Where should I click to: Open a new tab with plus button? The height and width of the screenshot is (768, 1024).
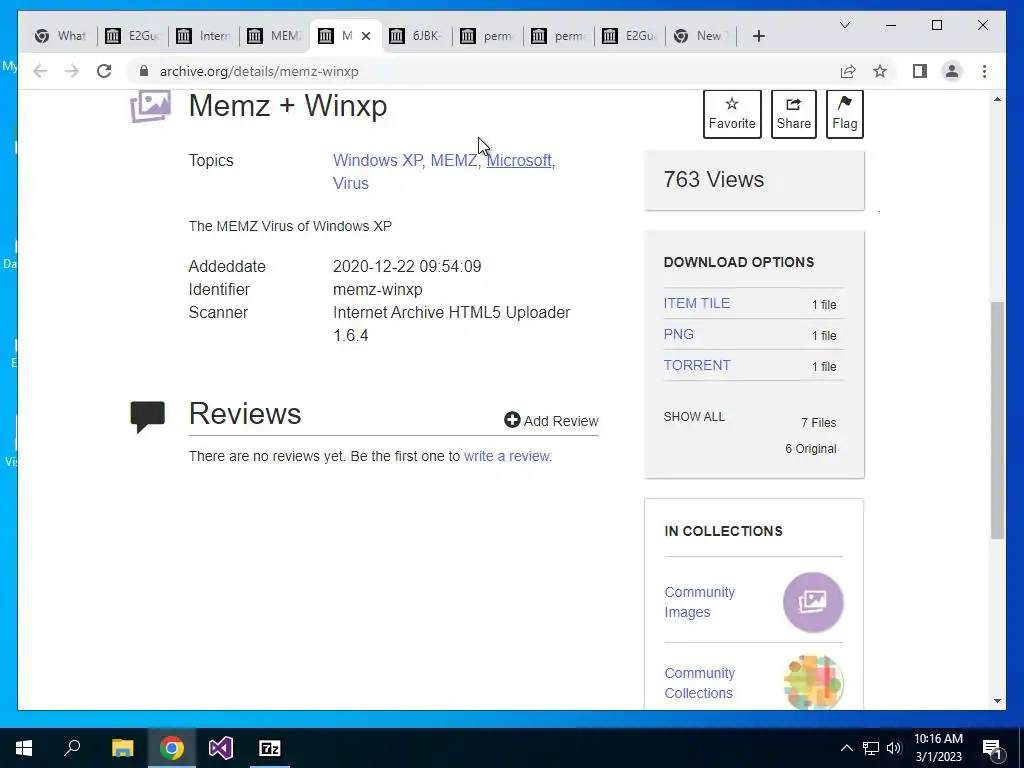(758, 36)
